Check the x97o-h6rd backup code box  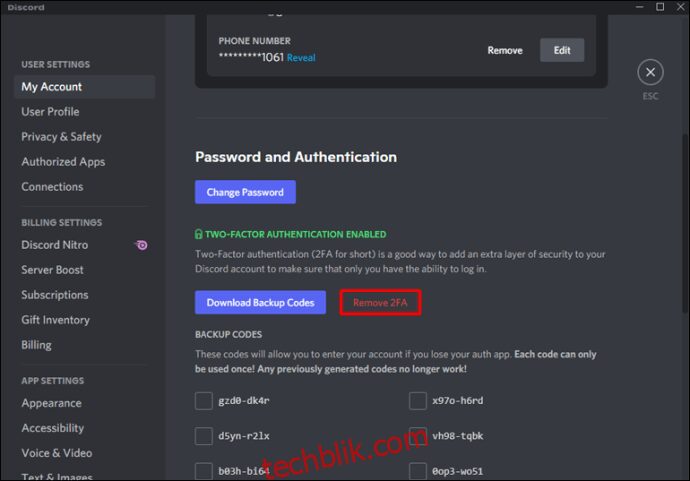pyautogui.click(x=418, y=401)
